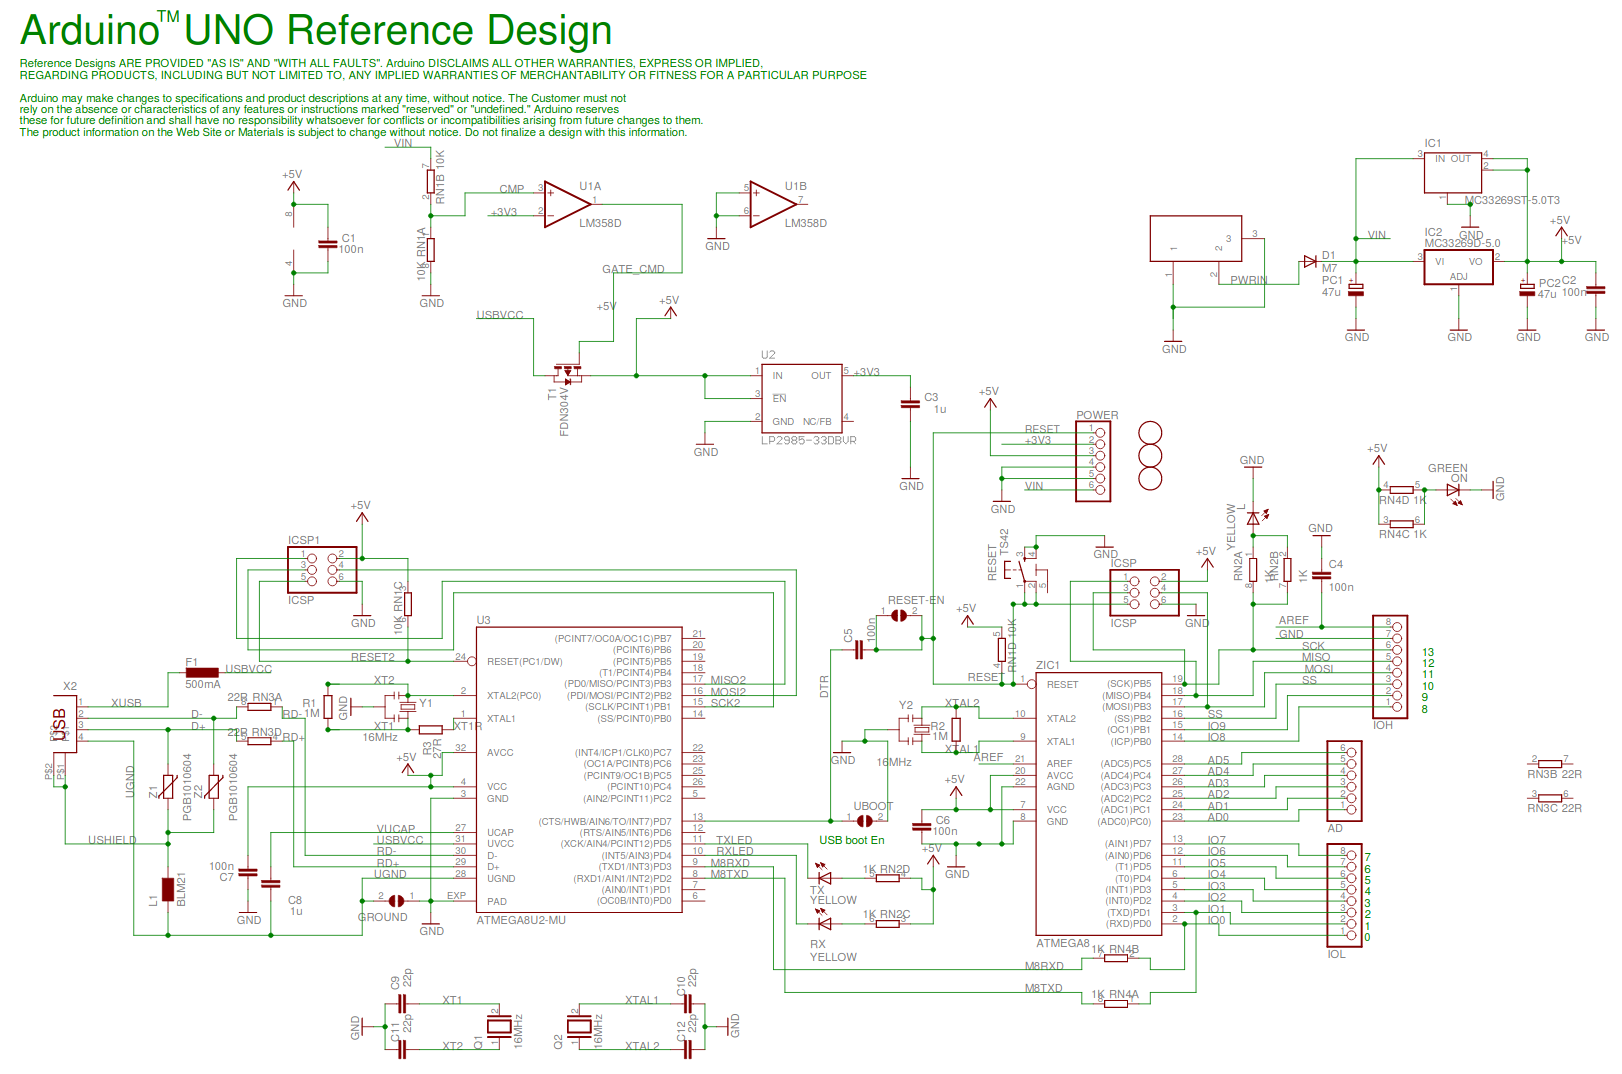The height and width of the screenshot is (1074, 1622).
Task: Select the T1 FDN304V MOSFET symbol
Action: pos(567,373)
